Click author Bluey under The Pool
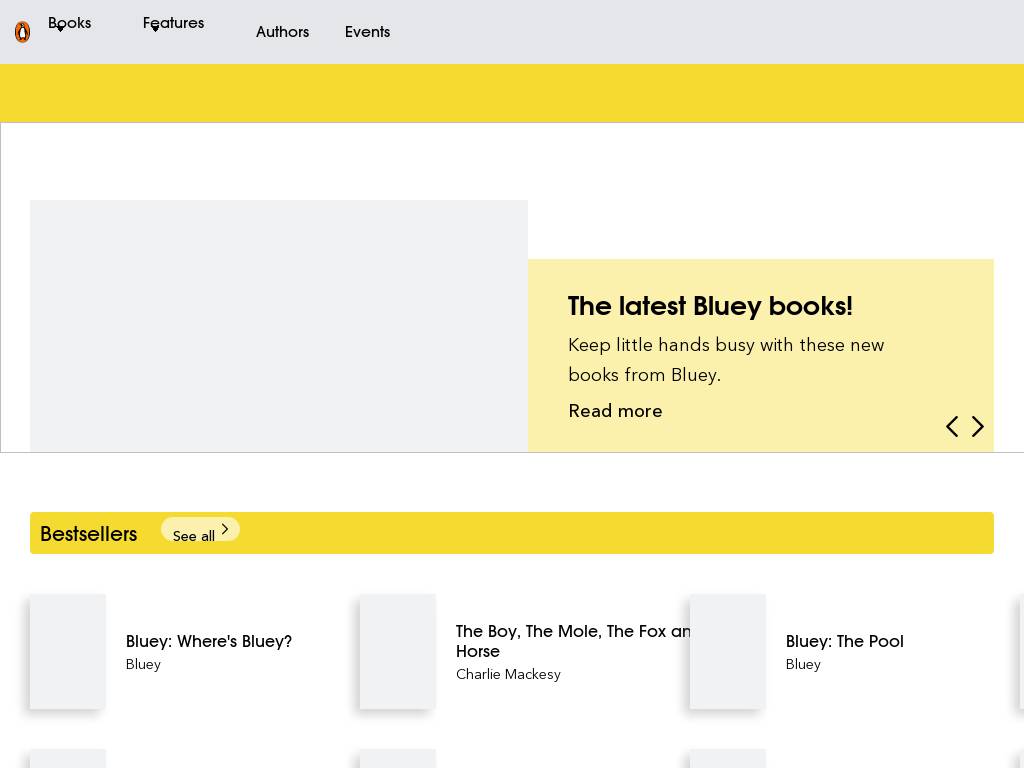Image resolution: width=1024 pixels, height=768 pixels. pos(803,664)
